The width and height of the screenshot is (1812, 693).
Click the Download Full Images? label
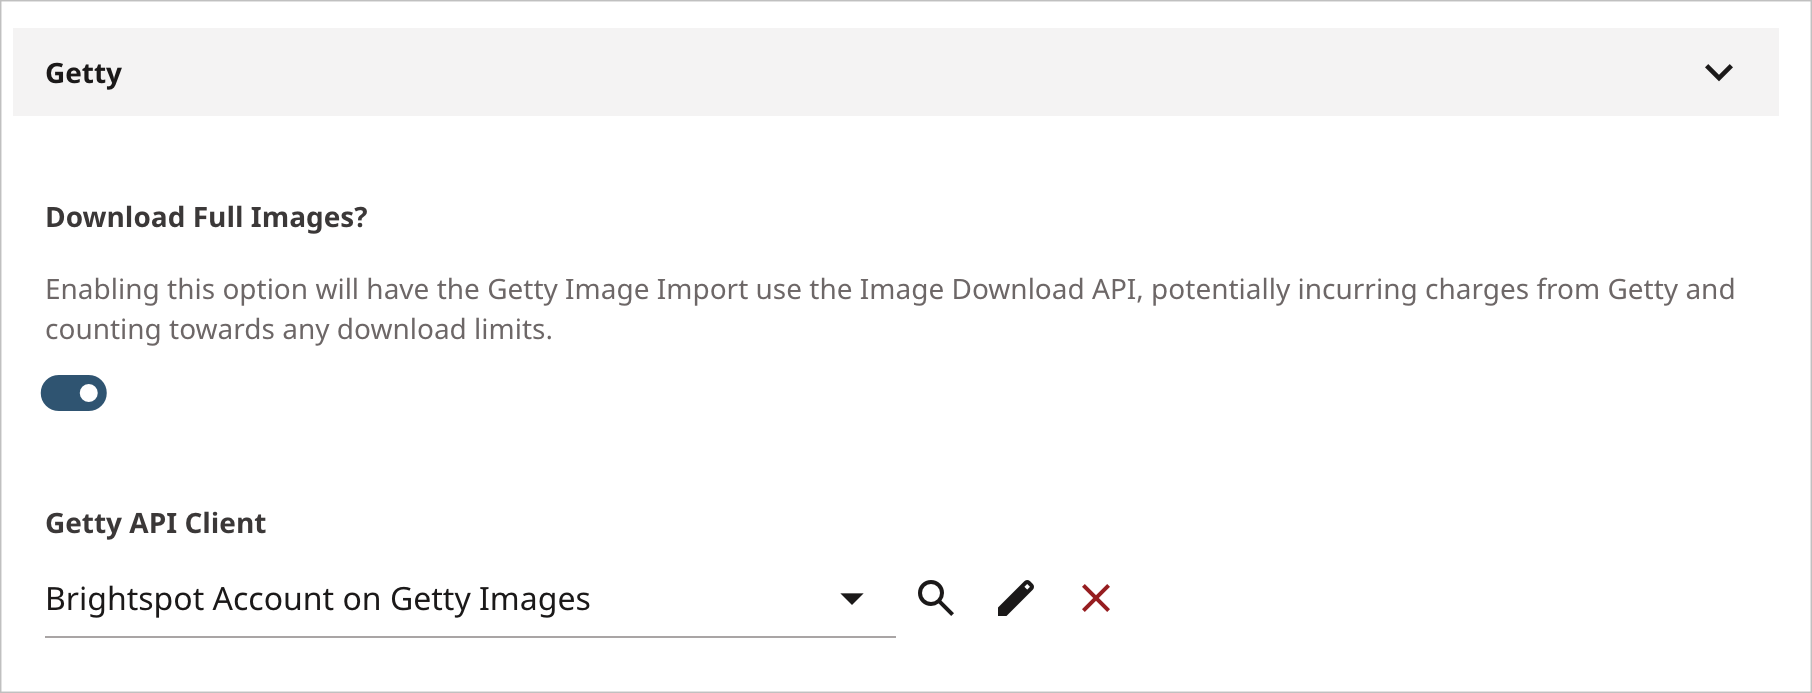tap(206, 216)
